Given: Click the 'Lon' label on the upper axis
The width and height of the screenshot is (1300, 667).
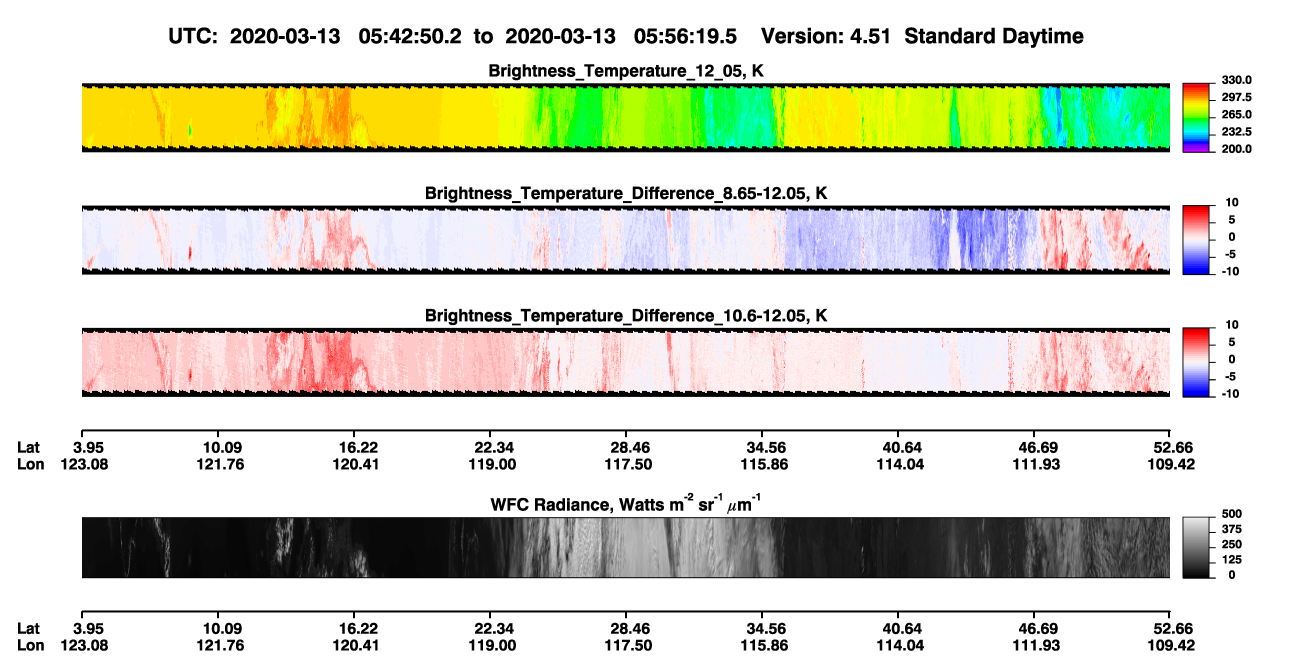Looking at the screenshot, I should click(x=30, y=464).
